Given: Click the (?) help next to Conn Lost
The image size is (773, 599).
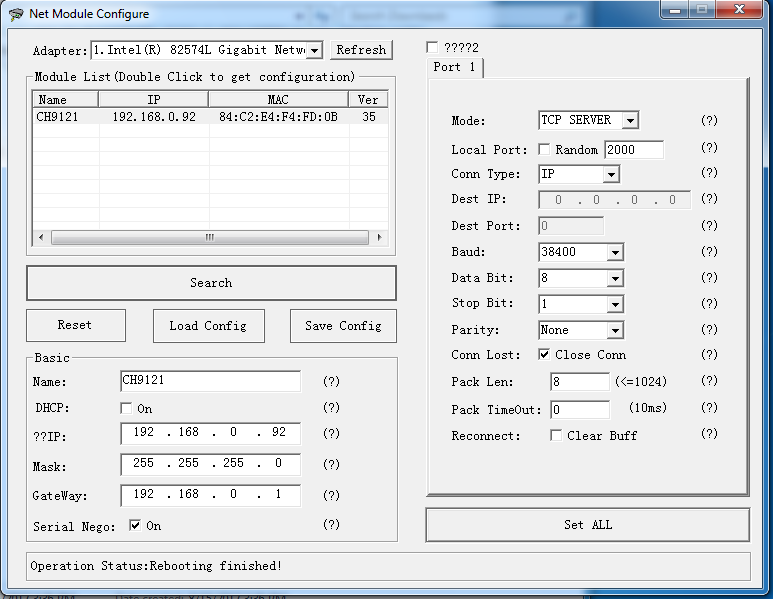Looking at the screenshot, I should click(709, 354).
